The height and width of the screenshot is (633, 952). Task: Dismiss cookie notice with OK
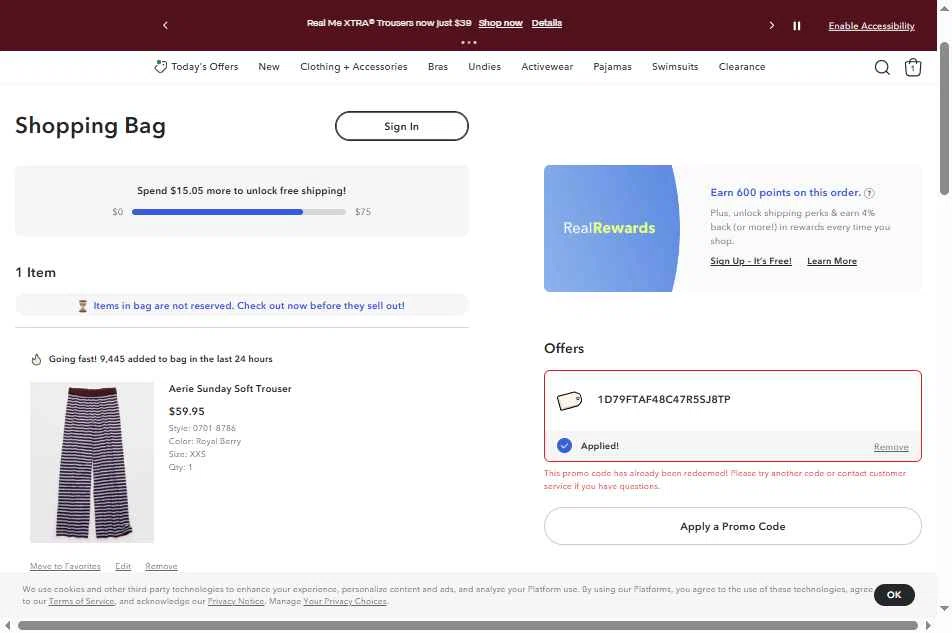(894, 595)
